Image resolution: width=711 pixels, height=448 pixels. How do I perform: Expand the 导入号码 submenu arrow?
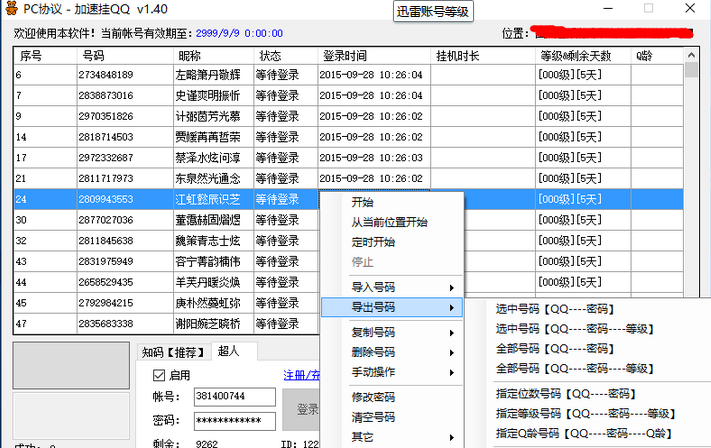point(452,287)
